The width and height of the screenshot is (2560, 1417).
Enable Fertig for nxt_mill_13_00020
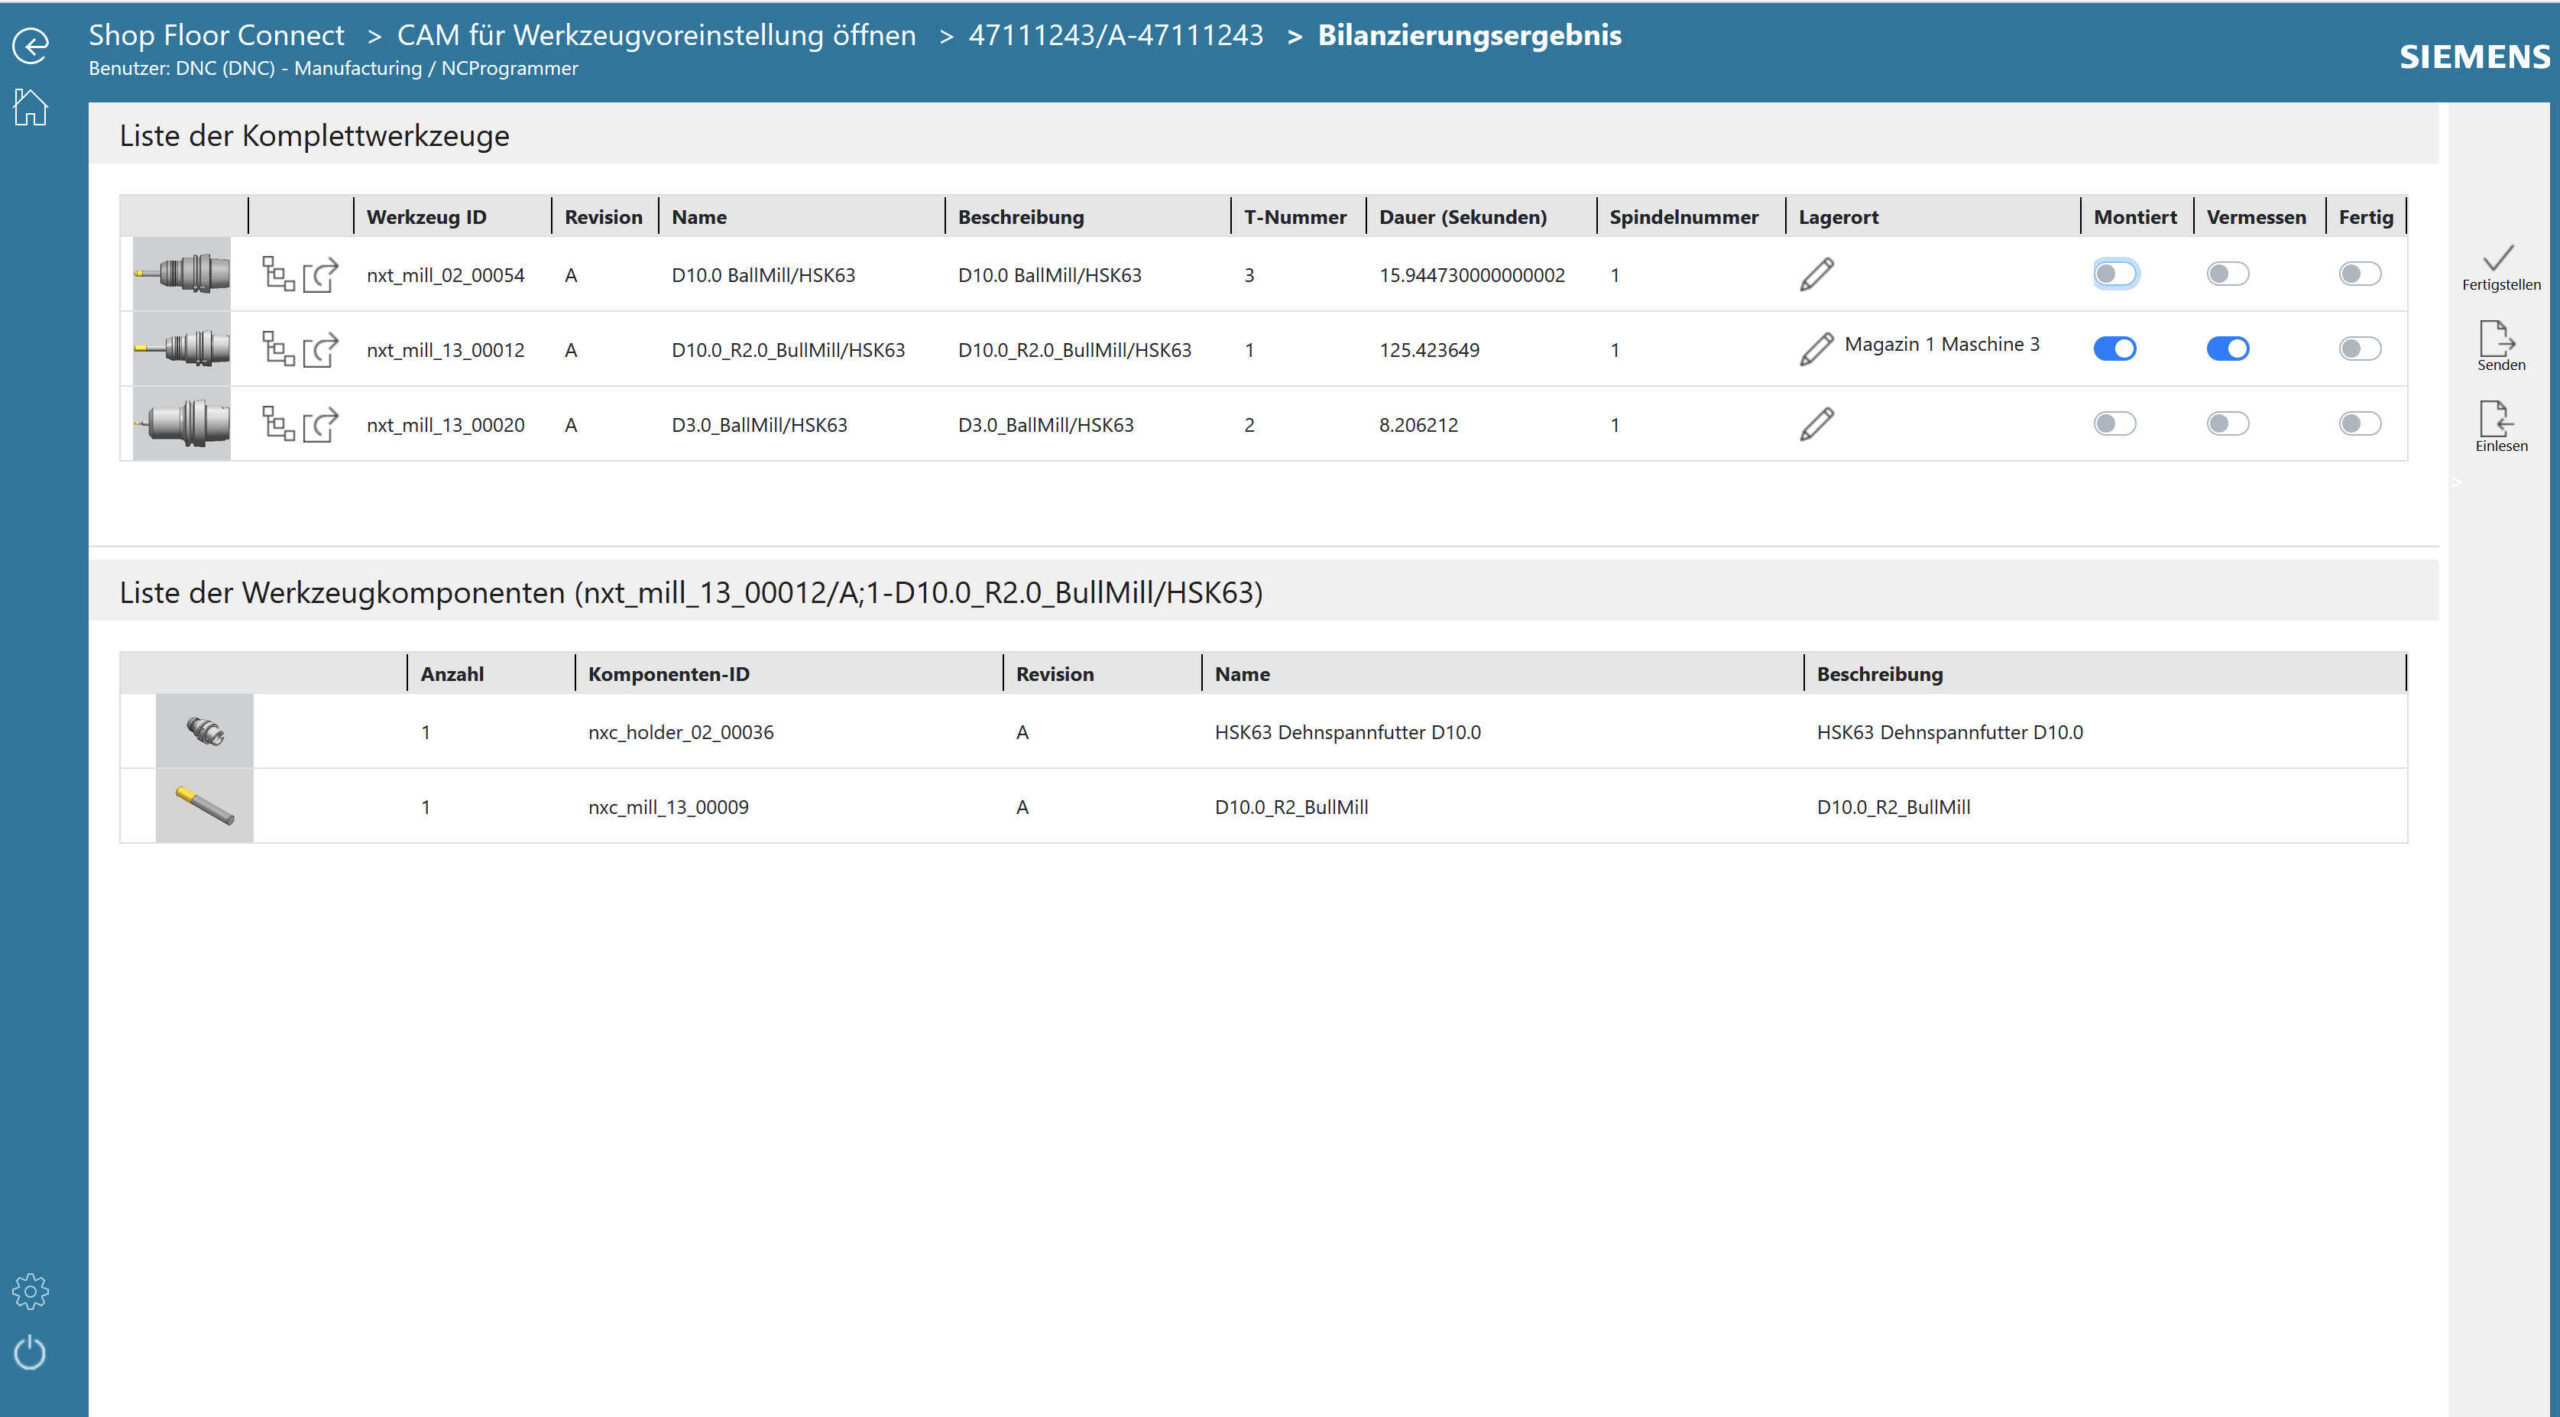click(2360, 424)
